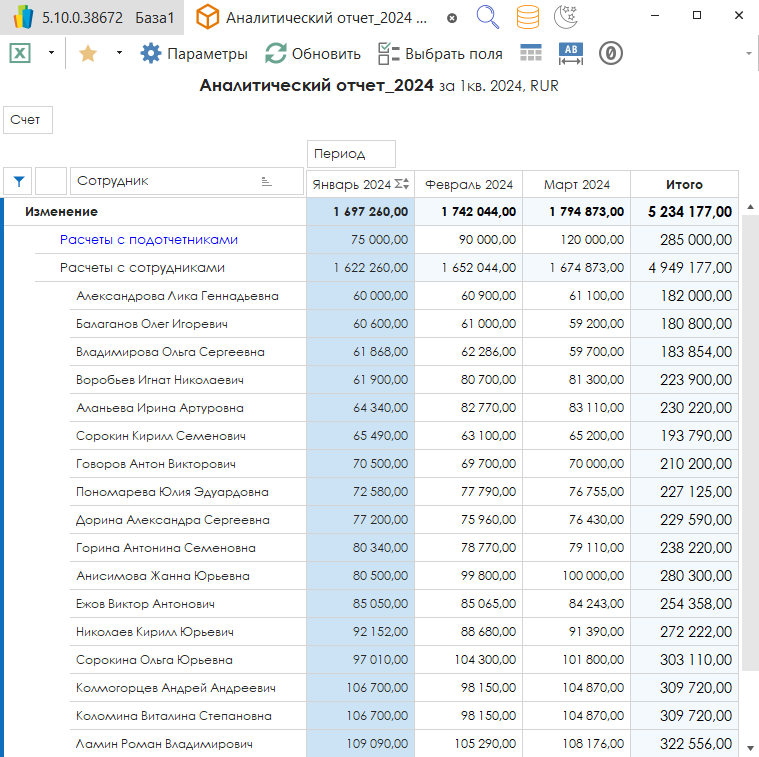Toggle the zero values circle icon
The height and width of the screenshot is (757, 759).
611,54
